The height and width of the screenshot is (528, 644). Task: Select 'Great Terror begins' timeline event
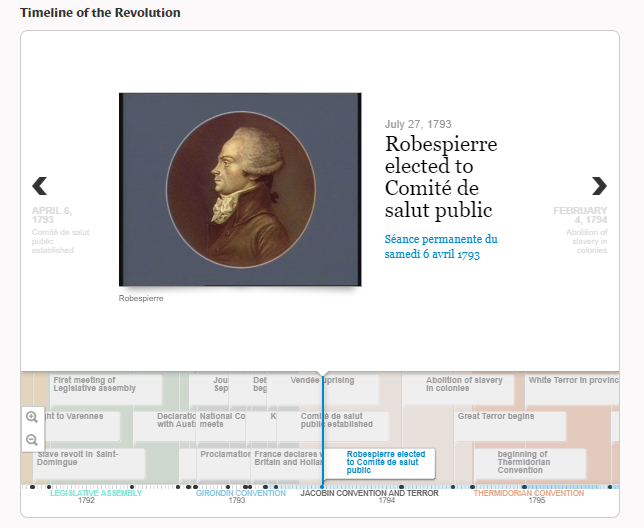tap(510, 426)
